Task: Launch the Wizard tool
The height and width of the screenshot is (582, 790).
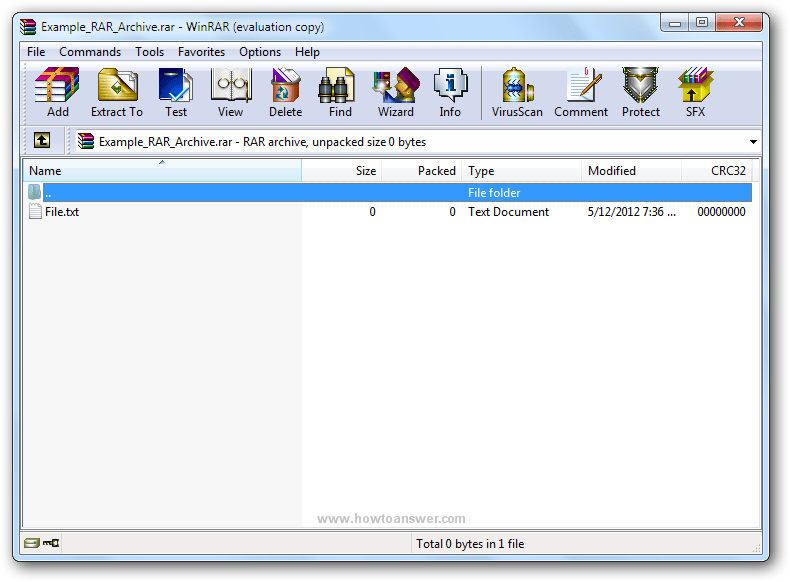Action: point(396,93)
